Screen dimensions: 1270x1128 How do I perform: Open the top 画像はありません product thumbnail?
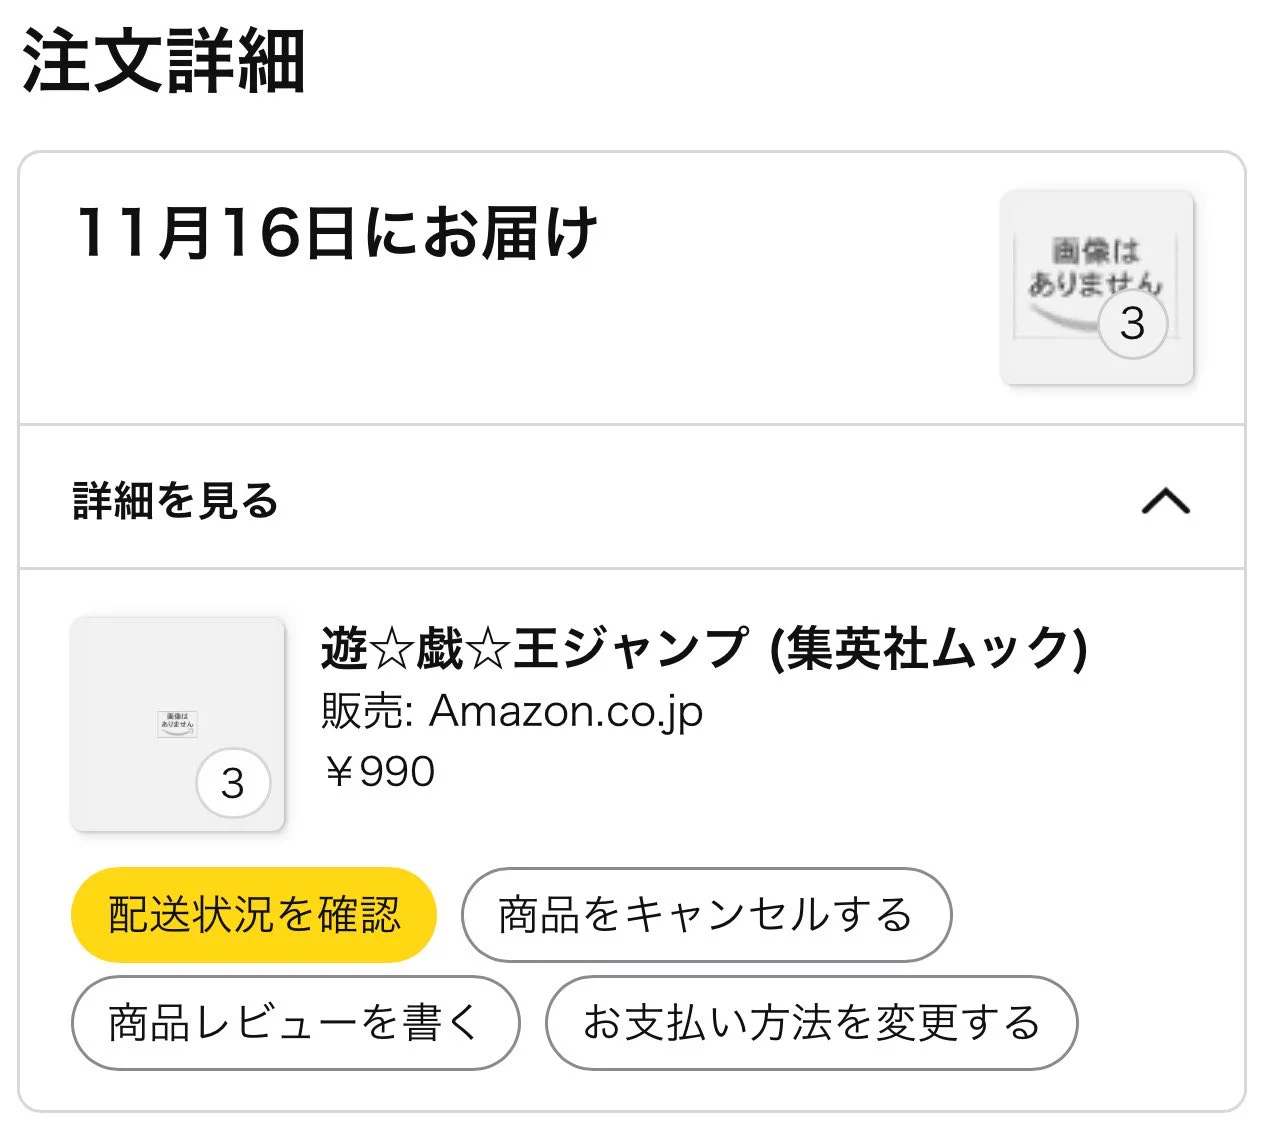[1097, 287]
